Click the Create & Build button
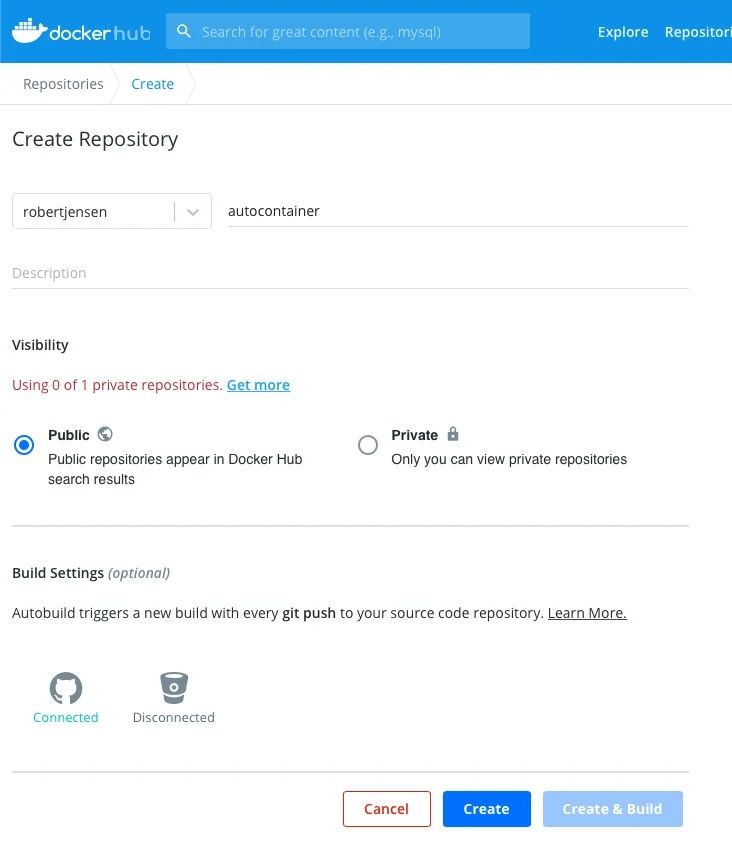Screen dimensions: 732x846 (x=613, y=809)
